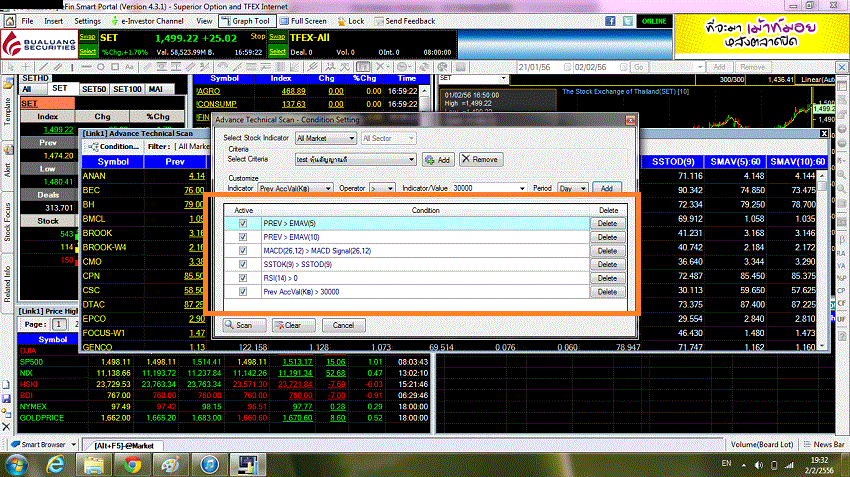
Task: Click the Full Screen toolbar button
Action: pyautogui.click(x=303, y=21)
